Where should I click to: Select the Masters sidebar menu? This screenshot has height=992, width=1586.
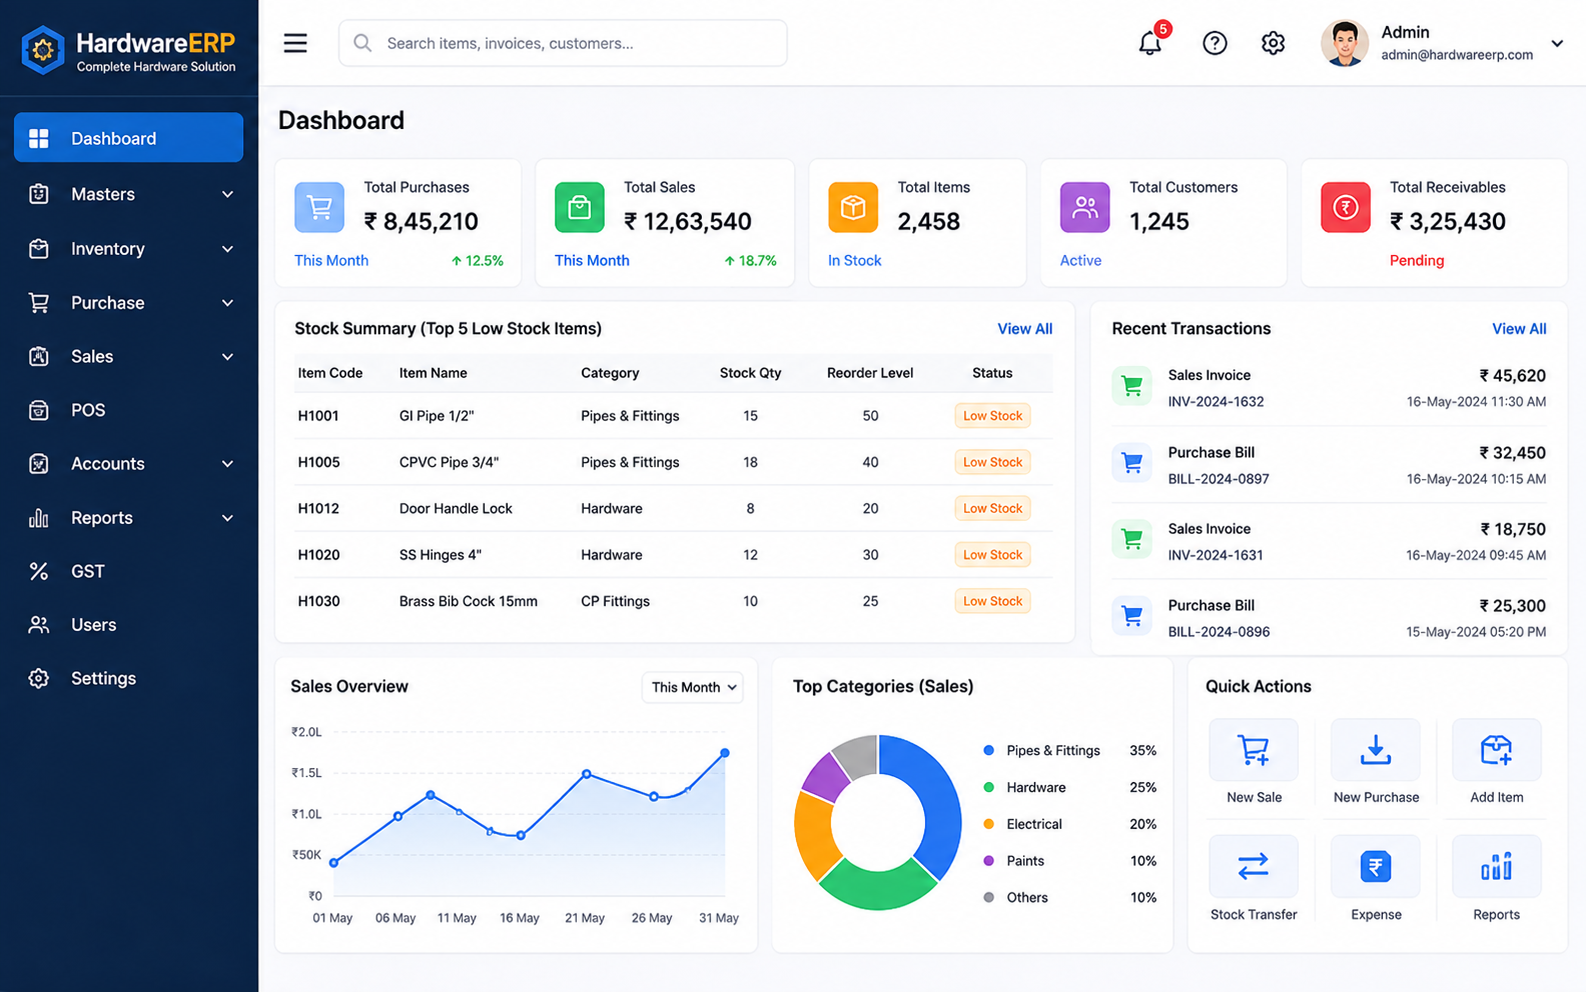128,194
